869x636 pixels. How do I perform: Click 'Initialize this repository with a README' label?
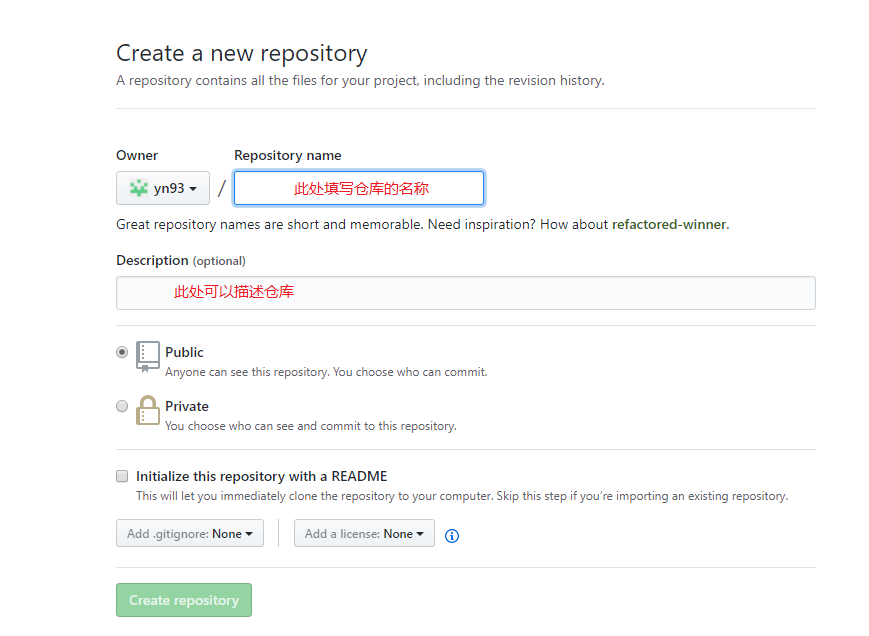click(262, 476)
